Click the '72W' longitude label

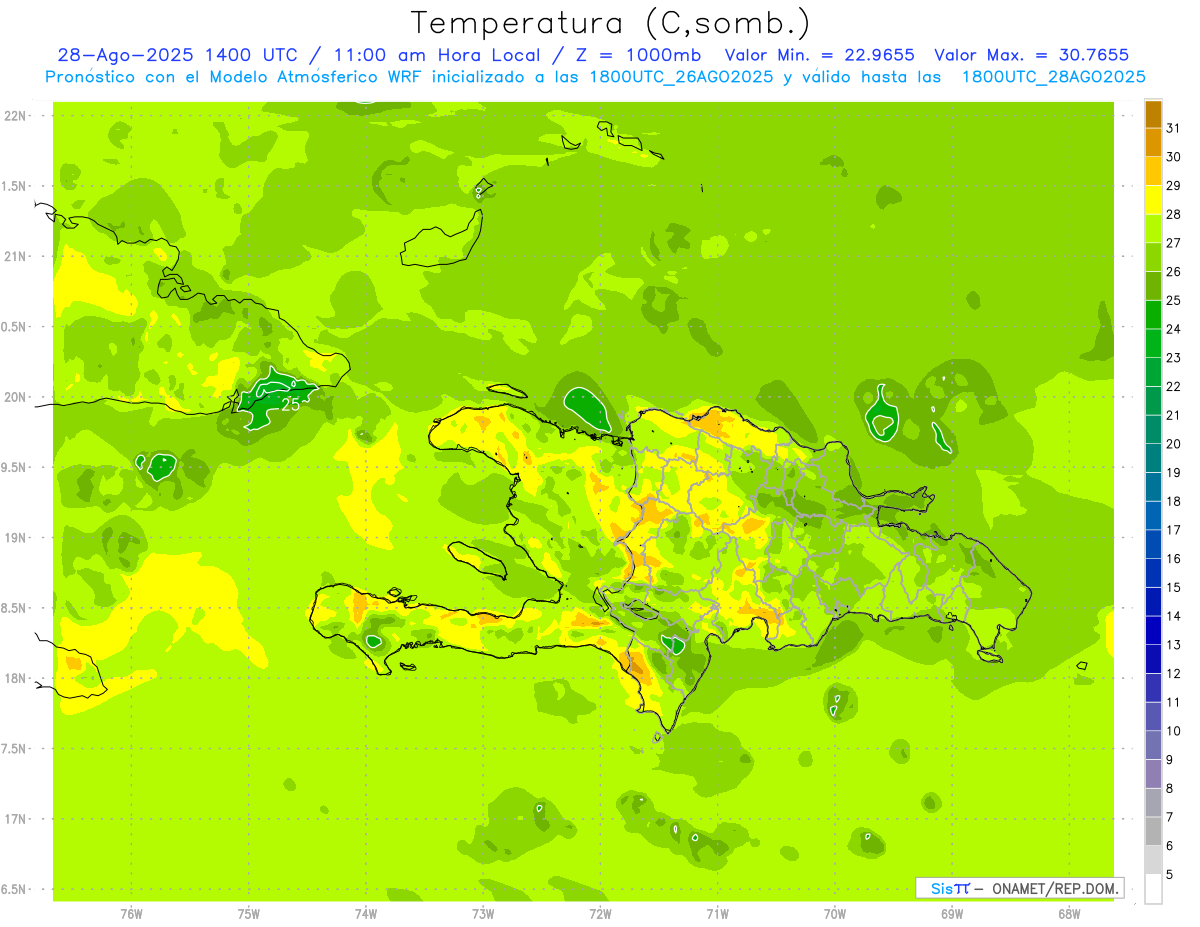(600, 914)
